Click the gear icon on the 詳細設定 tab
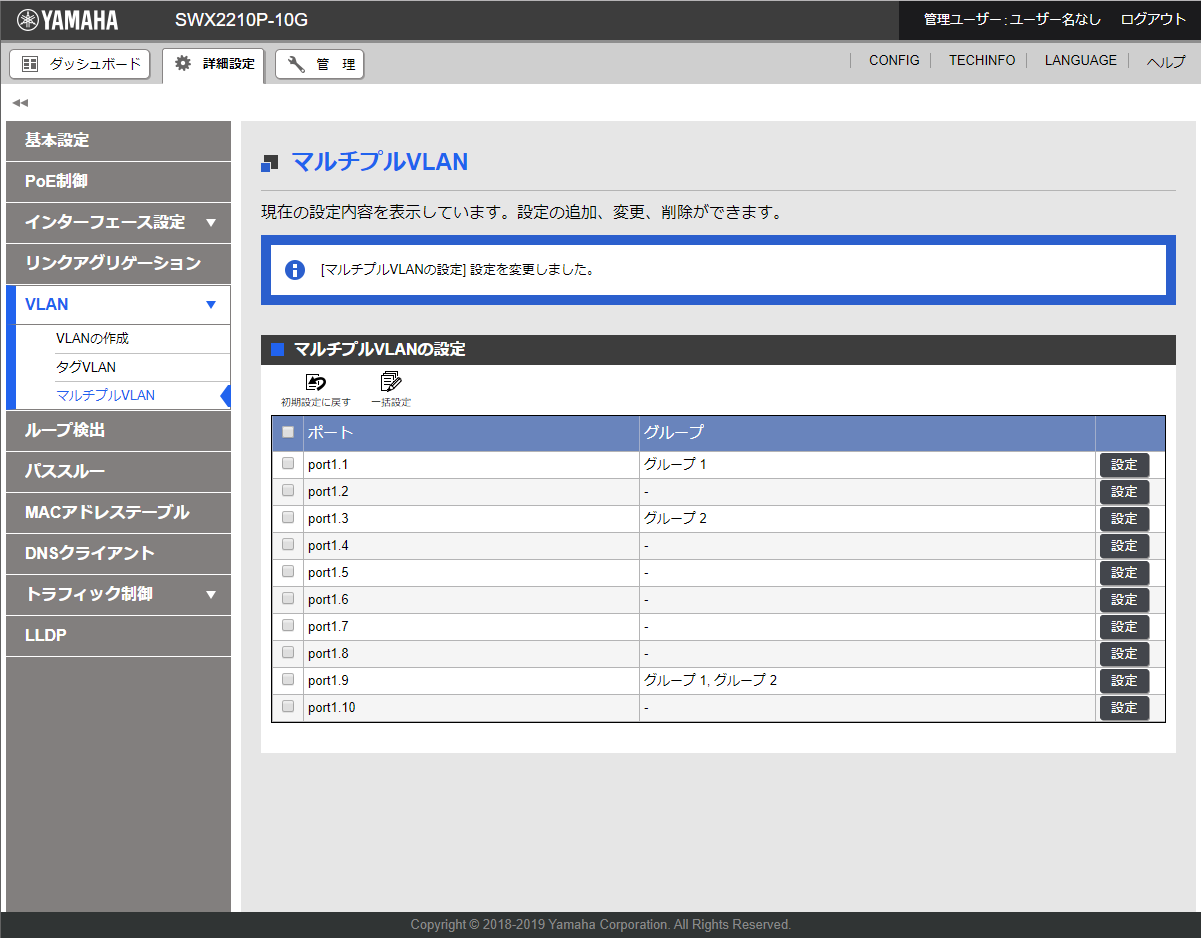The height and width of the screenshot is (938, 1201). point(181,62)
